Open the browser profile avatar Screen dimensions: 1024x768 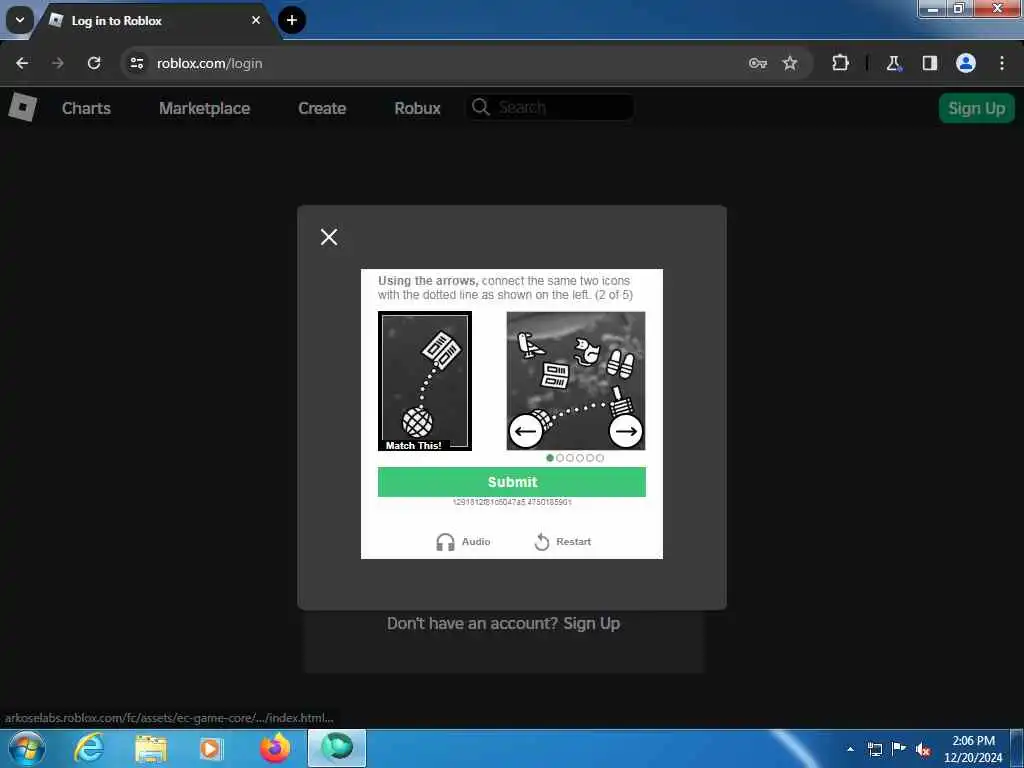click(966, 63)
